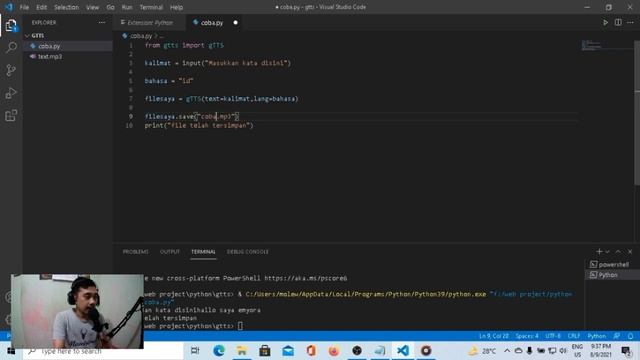
Task: Change language mode via Python entry
Action: tap(596, 336)
